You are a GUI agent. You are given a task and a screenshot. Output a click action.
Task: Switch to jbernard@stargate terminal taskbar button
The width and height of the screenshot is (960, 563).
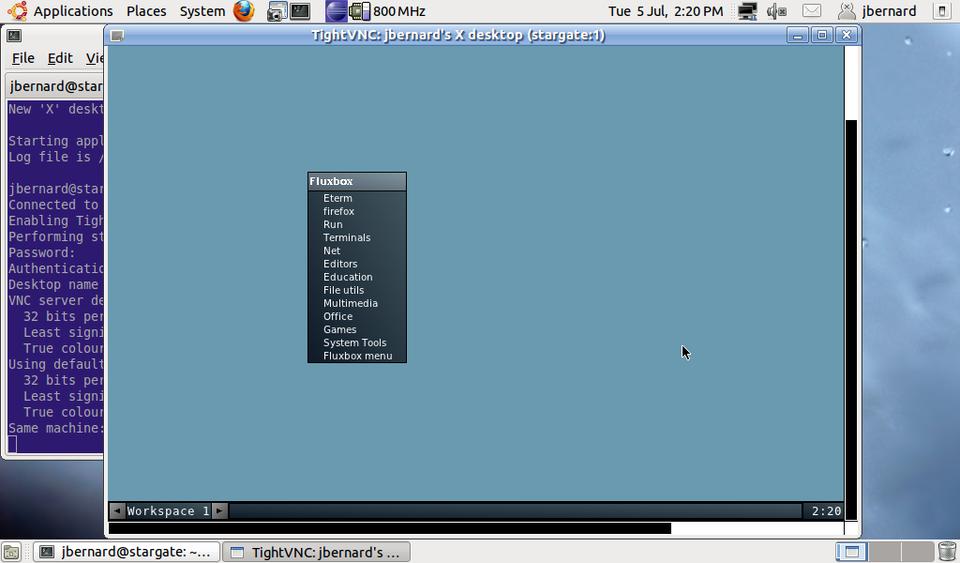tap(126, 552)
